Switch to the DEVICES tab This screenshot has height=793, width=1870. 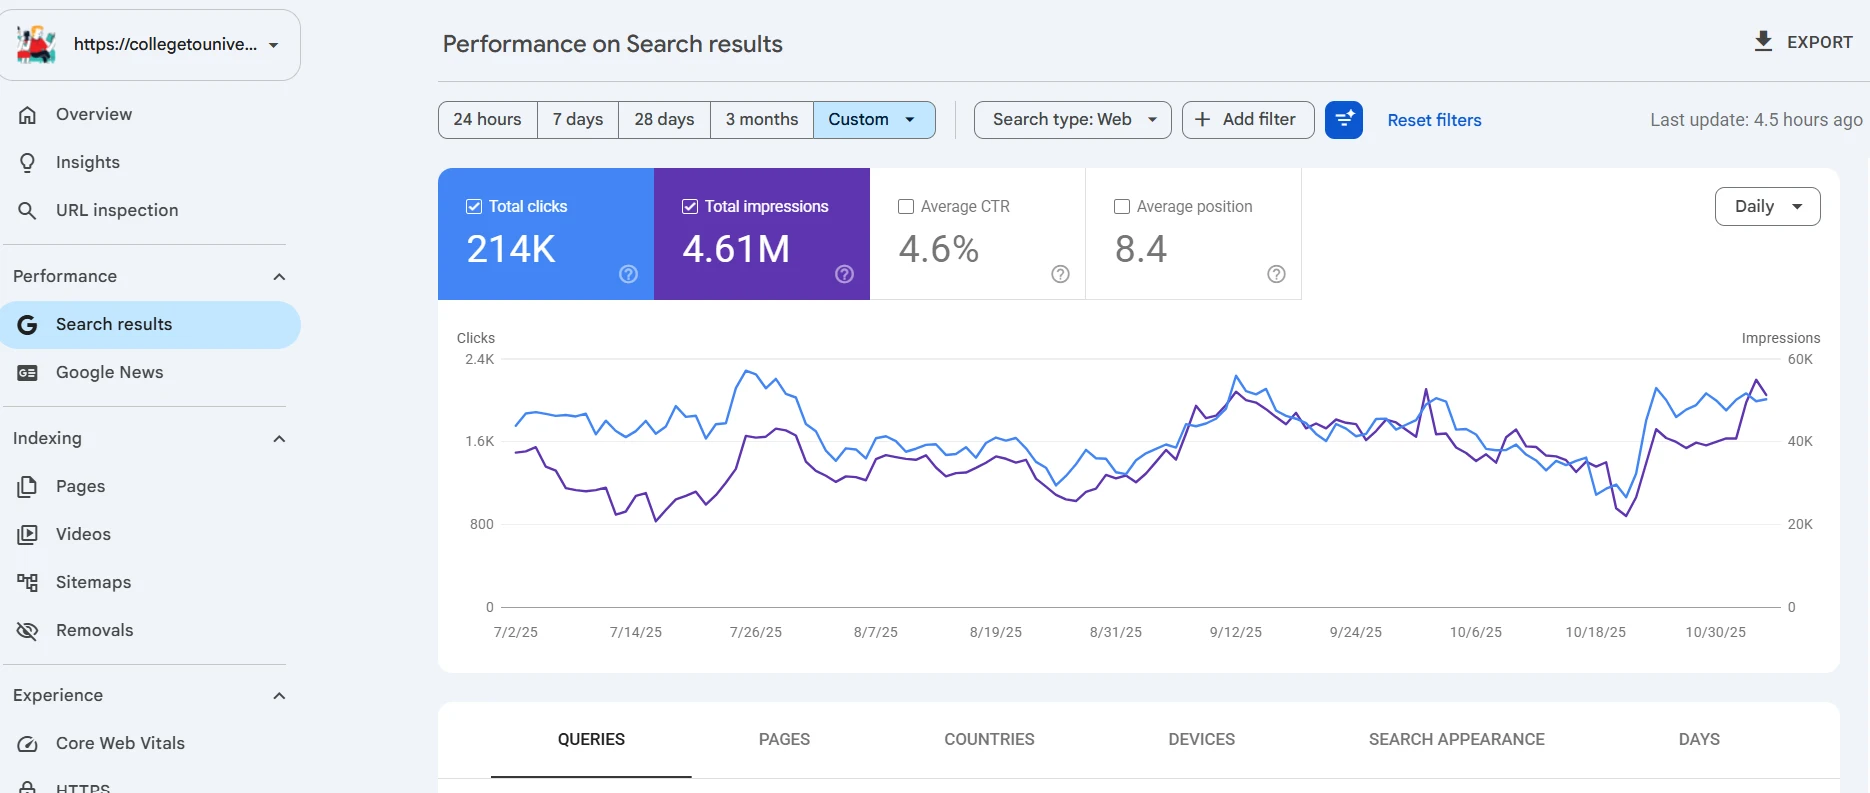pos(1201,740)
